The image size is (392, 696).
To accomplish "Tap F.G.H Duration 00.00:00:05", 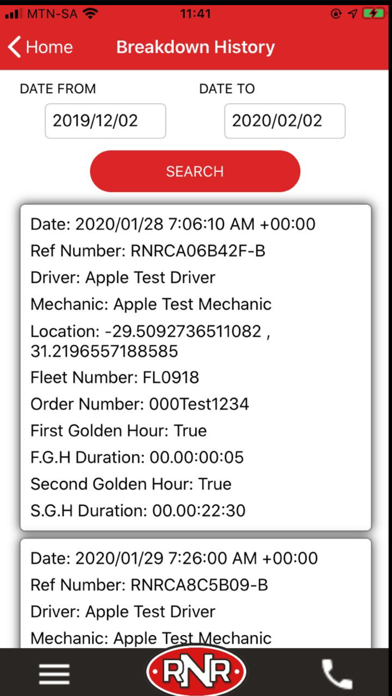I will click(x=137, y=457).
